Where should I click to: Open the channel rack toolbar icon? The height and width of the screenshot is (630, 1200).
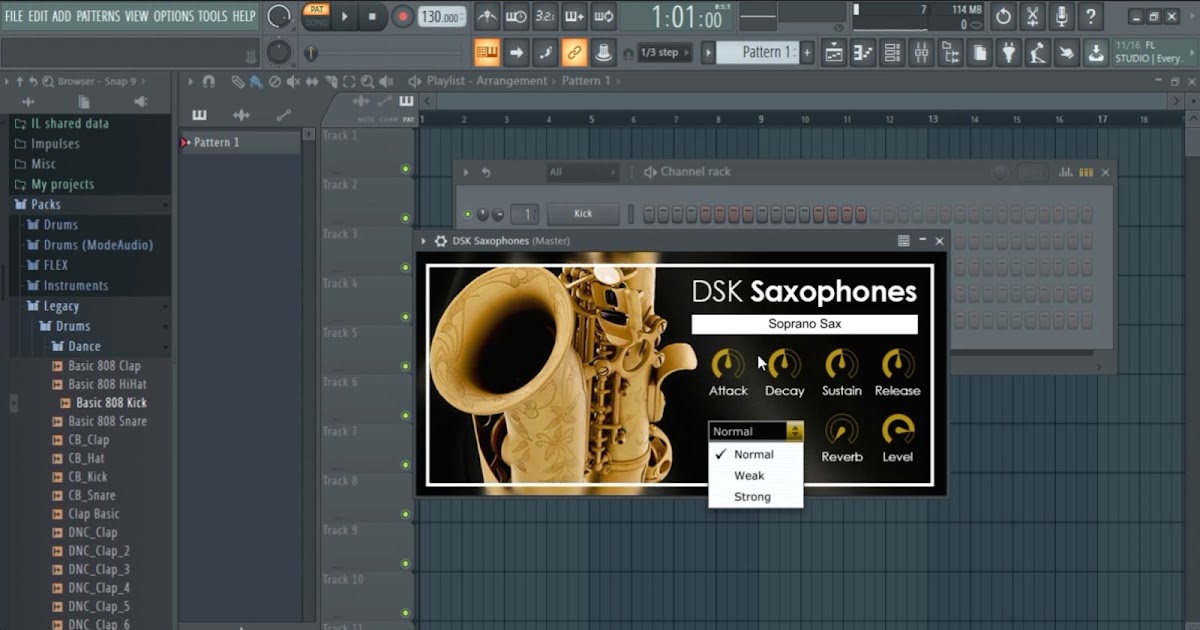pyautogui.click(x=892, y=53)
